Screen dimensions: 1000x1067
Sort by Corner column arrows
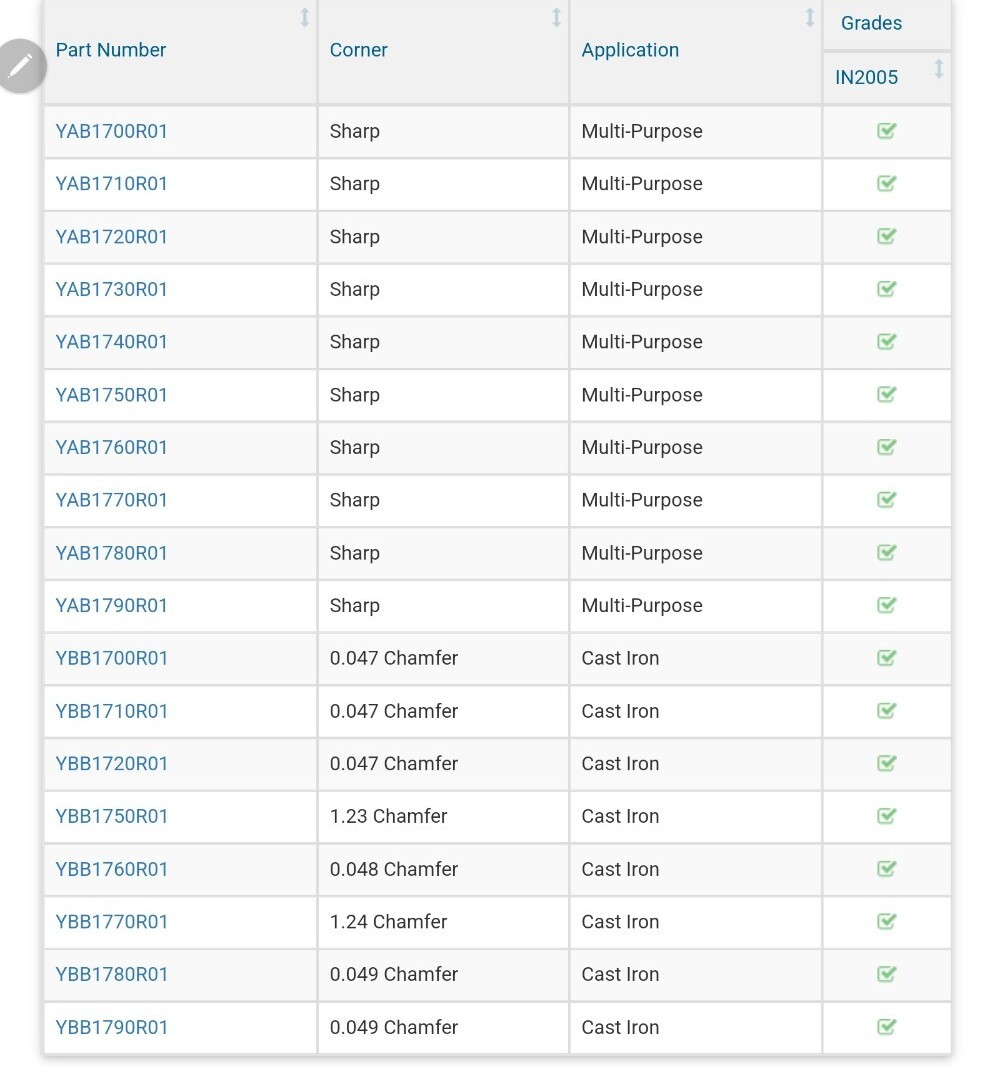[556, 18]
